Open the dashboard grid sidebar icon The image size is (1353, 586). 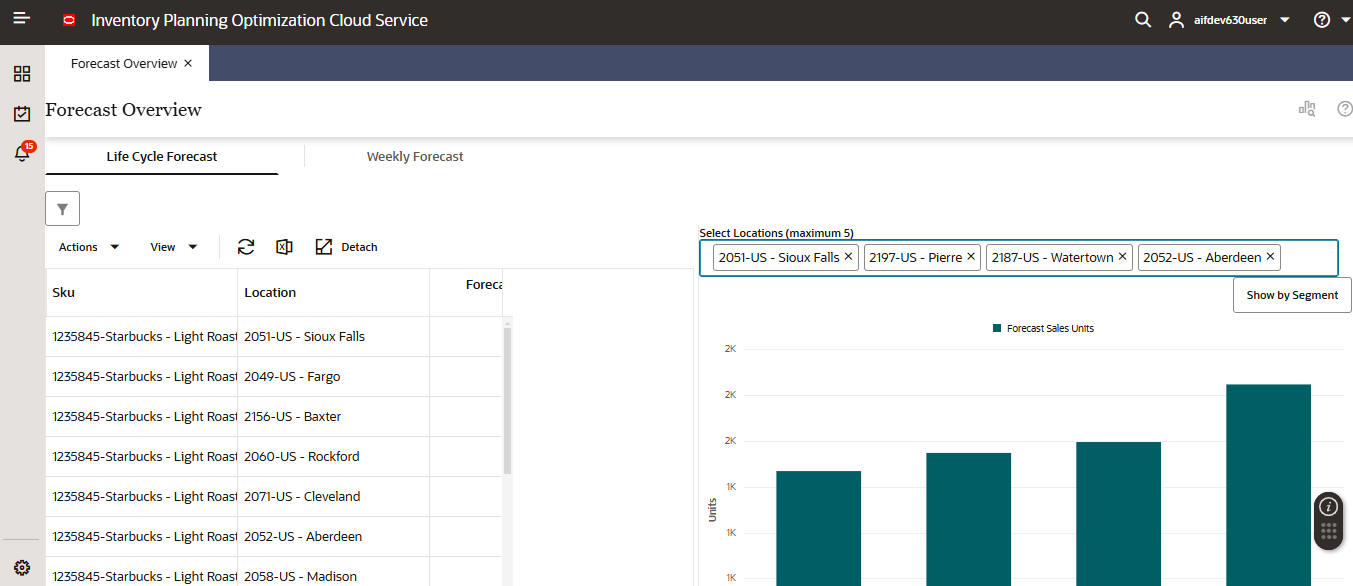coord(22,74)
